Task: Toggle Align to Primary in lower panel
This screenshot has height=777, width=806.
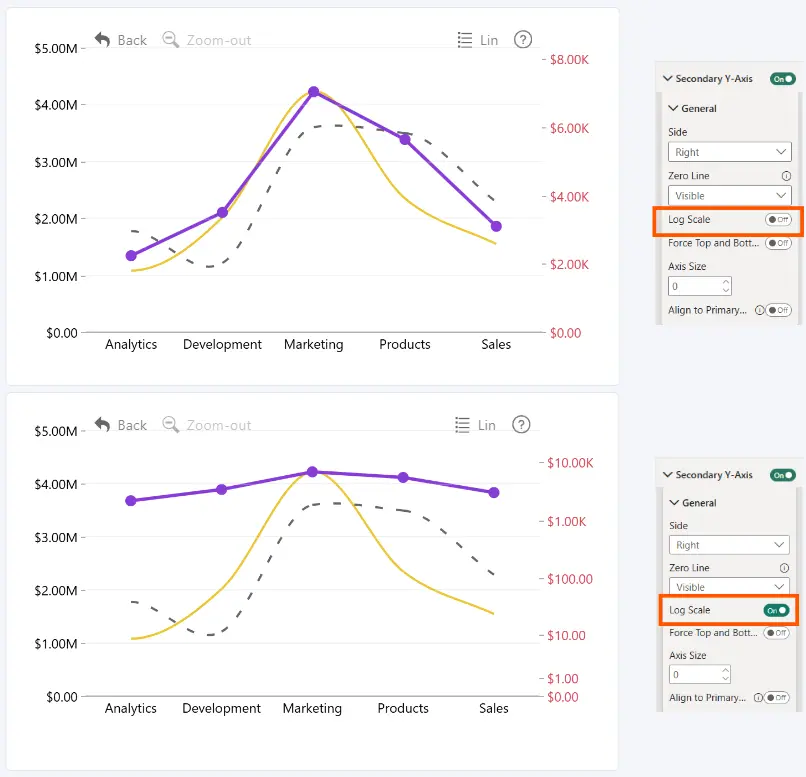Action: pos(776,697)
